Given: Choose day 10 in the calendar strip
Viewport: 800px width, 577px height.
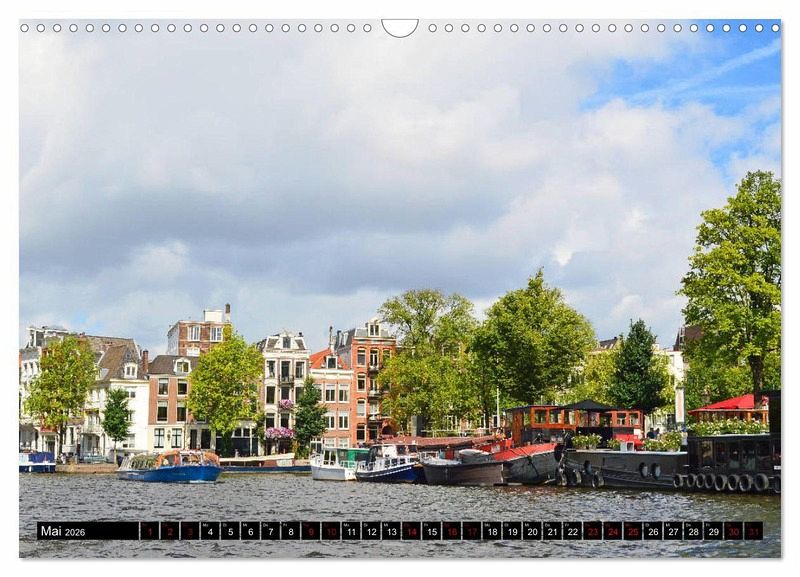Looking at the screenshot, I should coord(330,531).
